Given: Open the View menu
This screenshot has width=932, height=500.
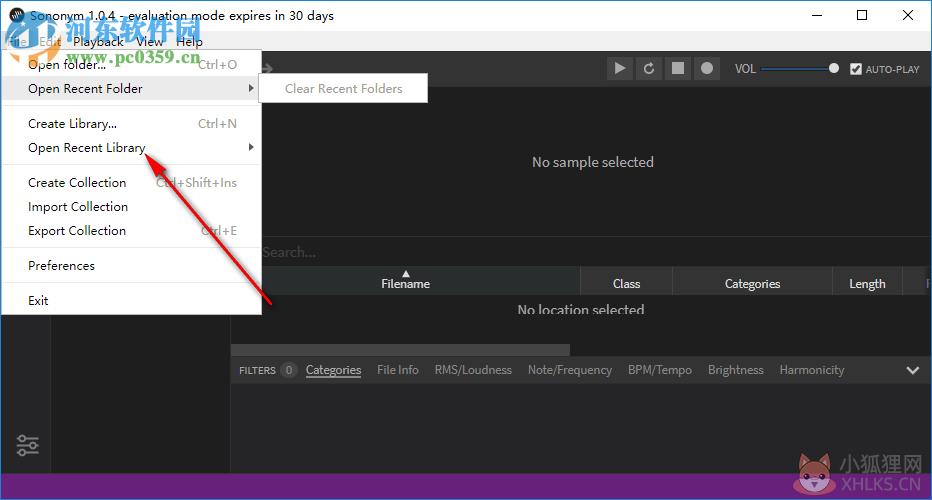Looking at the screenshot, I should pos(149,42).
